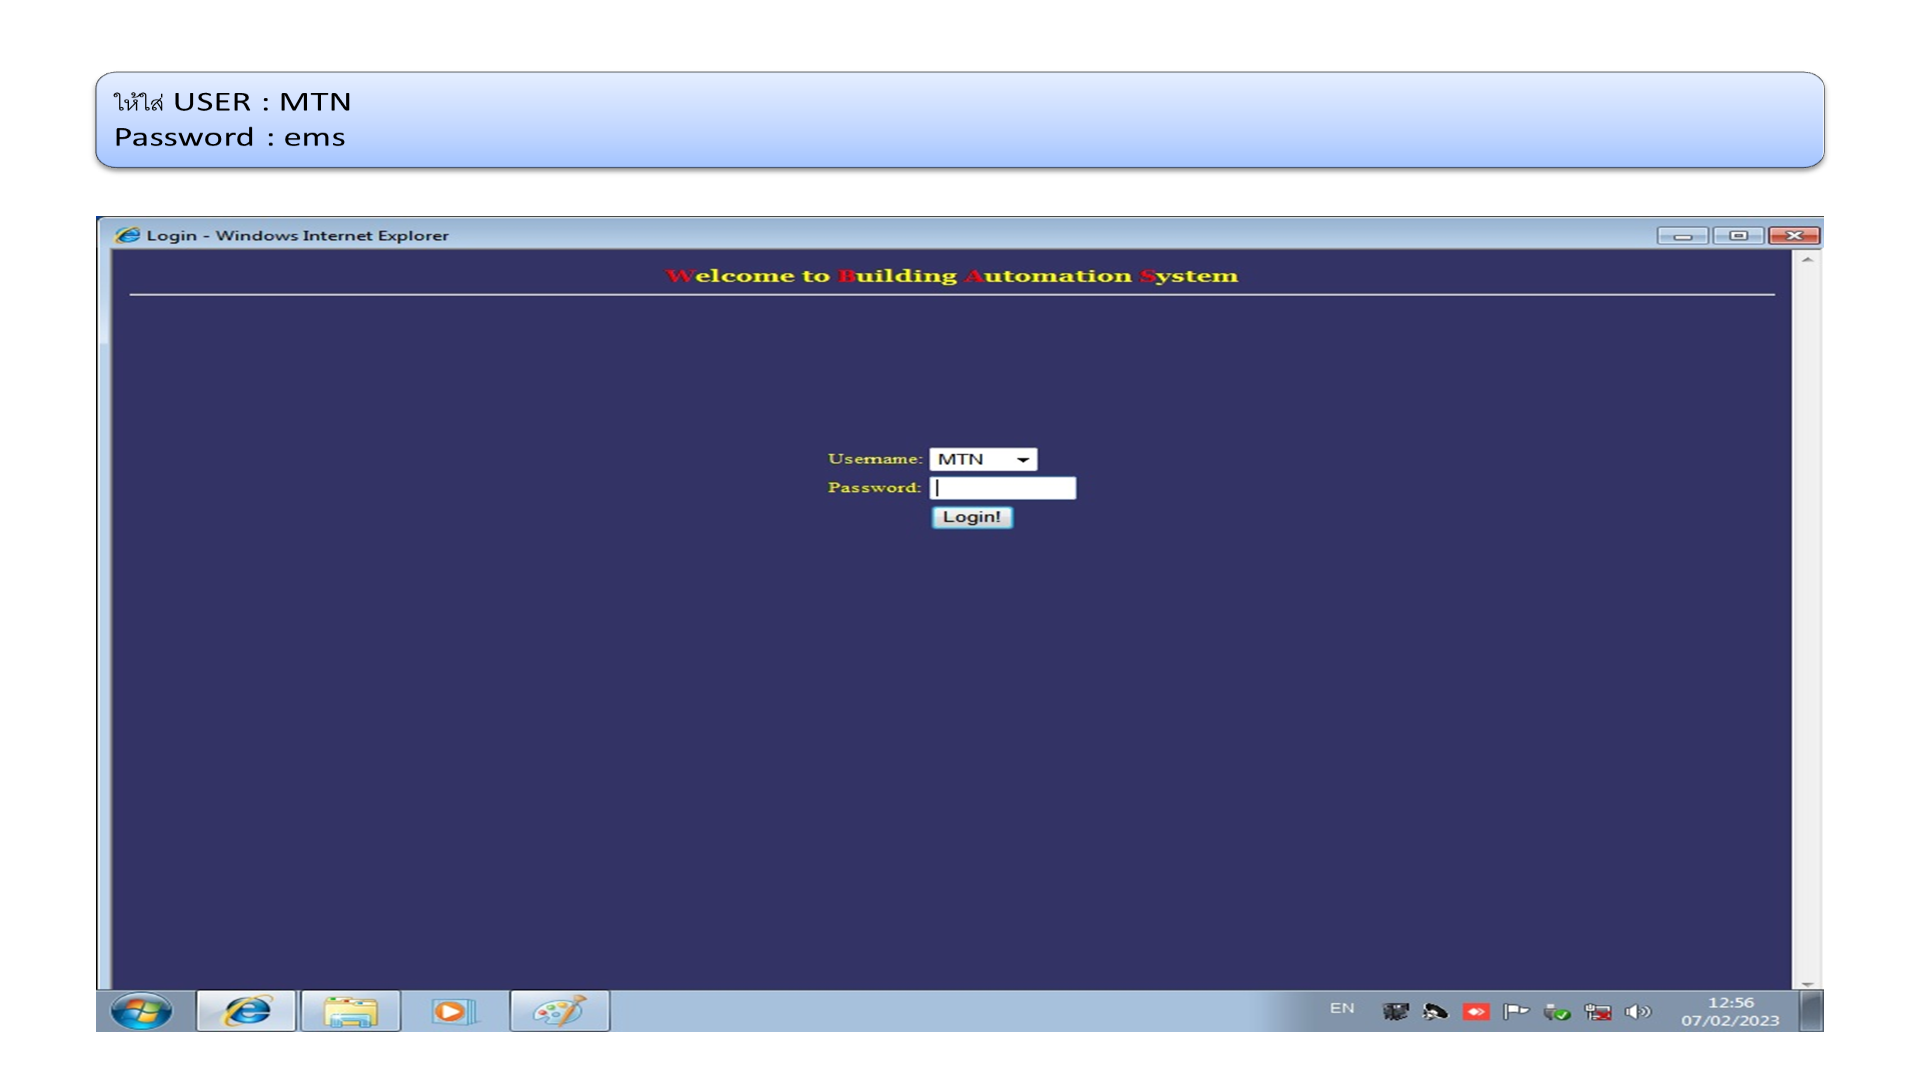This screenshot has width=1920, height=1080.
Task: Click the Username: label
Action: click(x=875, y=459)
